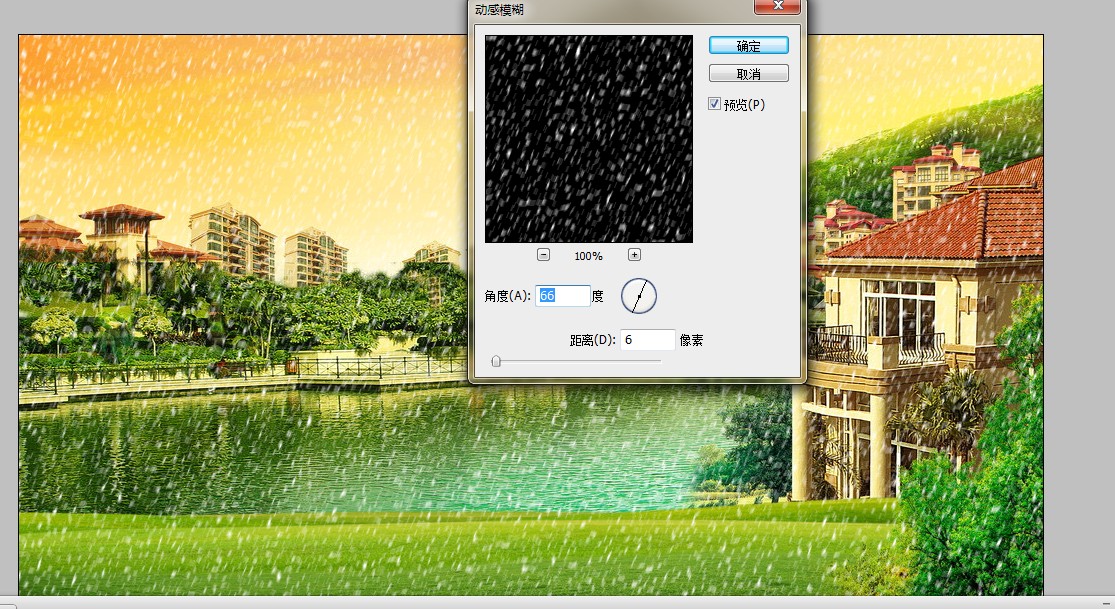This screenshot has height=609, width=1115.
Task: Focus the 距离(D) distance input field
Action: pos(647,340)
